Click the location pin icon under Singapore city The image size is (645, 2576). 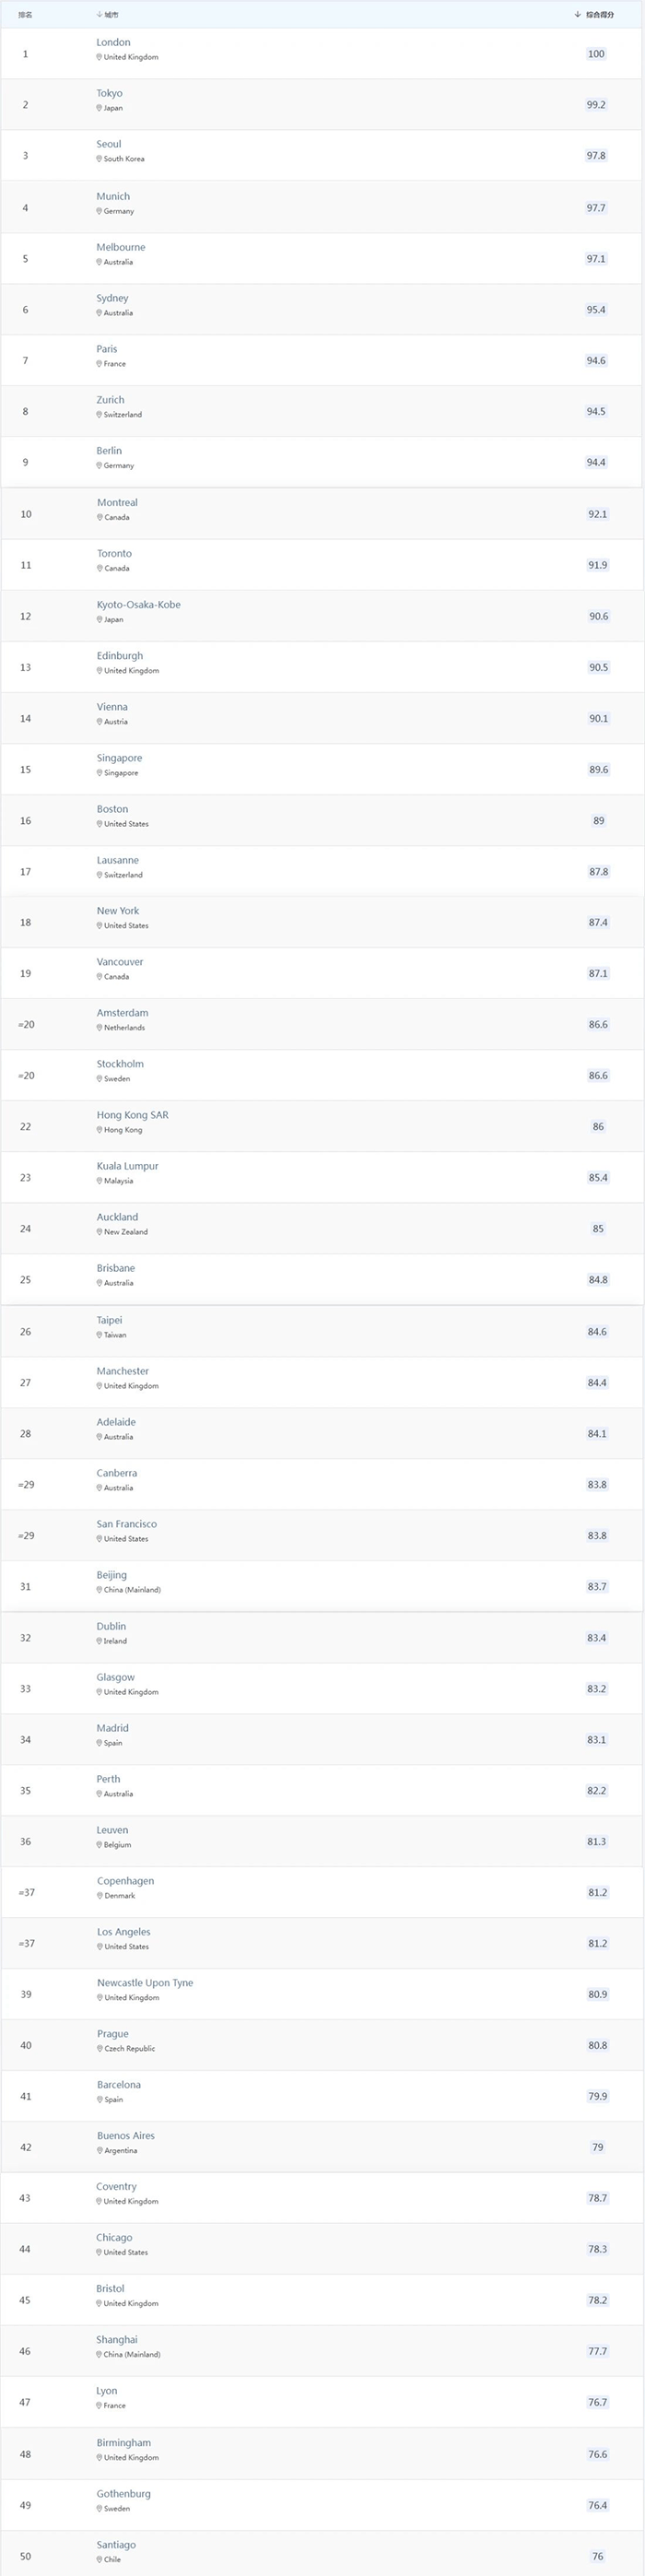(x=100, y=773)
